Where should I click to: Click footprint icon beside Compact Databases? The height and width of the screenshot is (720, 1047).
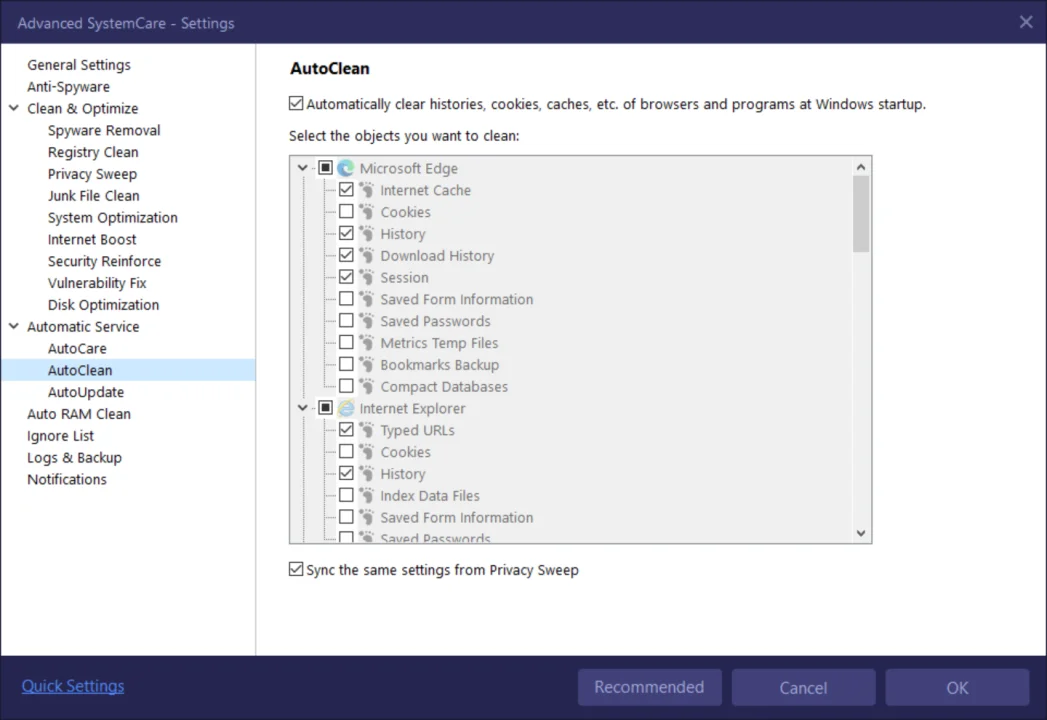[x=367, y=386]
